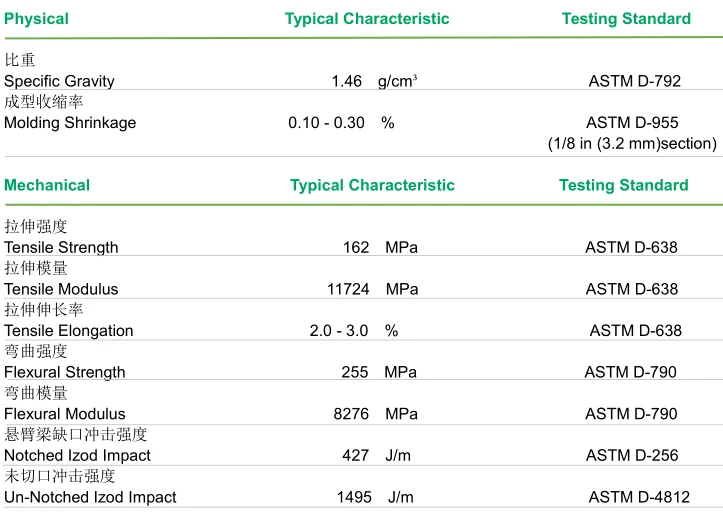The image size is (723, 518).
Task: Select the Un-Notched Izod Impact label
Action: pos(90,497)
